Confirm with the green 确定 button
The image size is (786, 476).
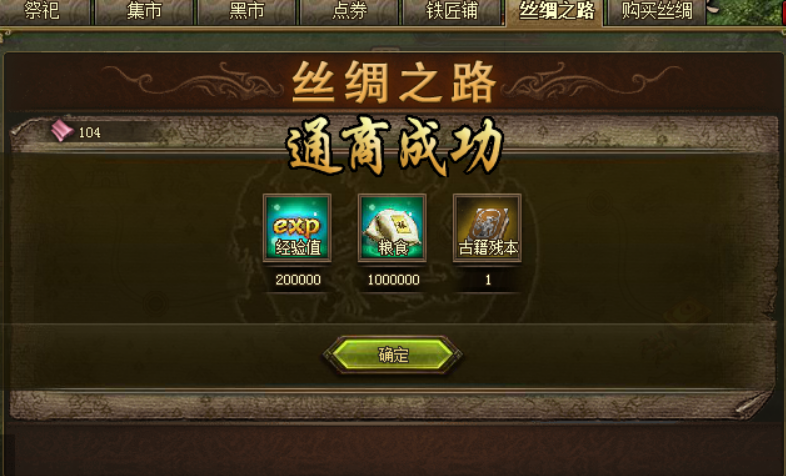[x=392, y=355]
